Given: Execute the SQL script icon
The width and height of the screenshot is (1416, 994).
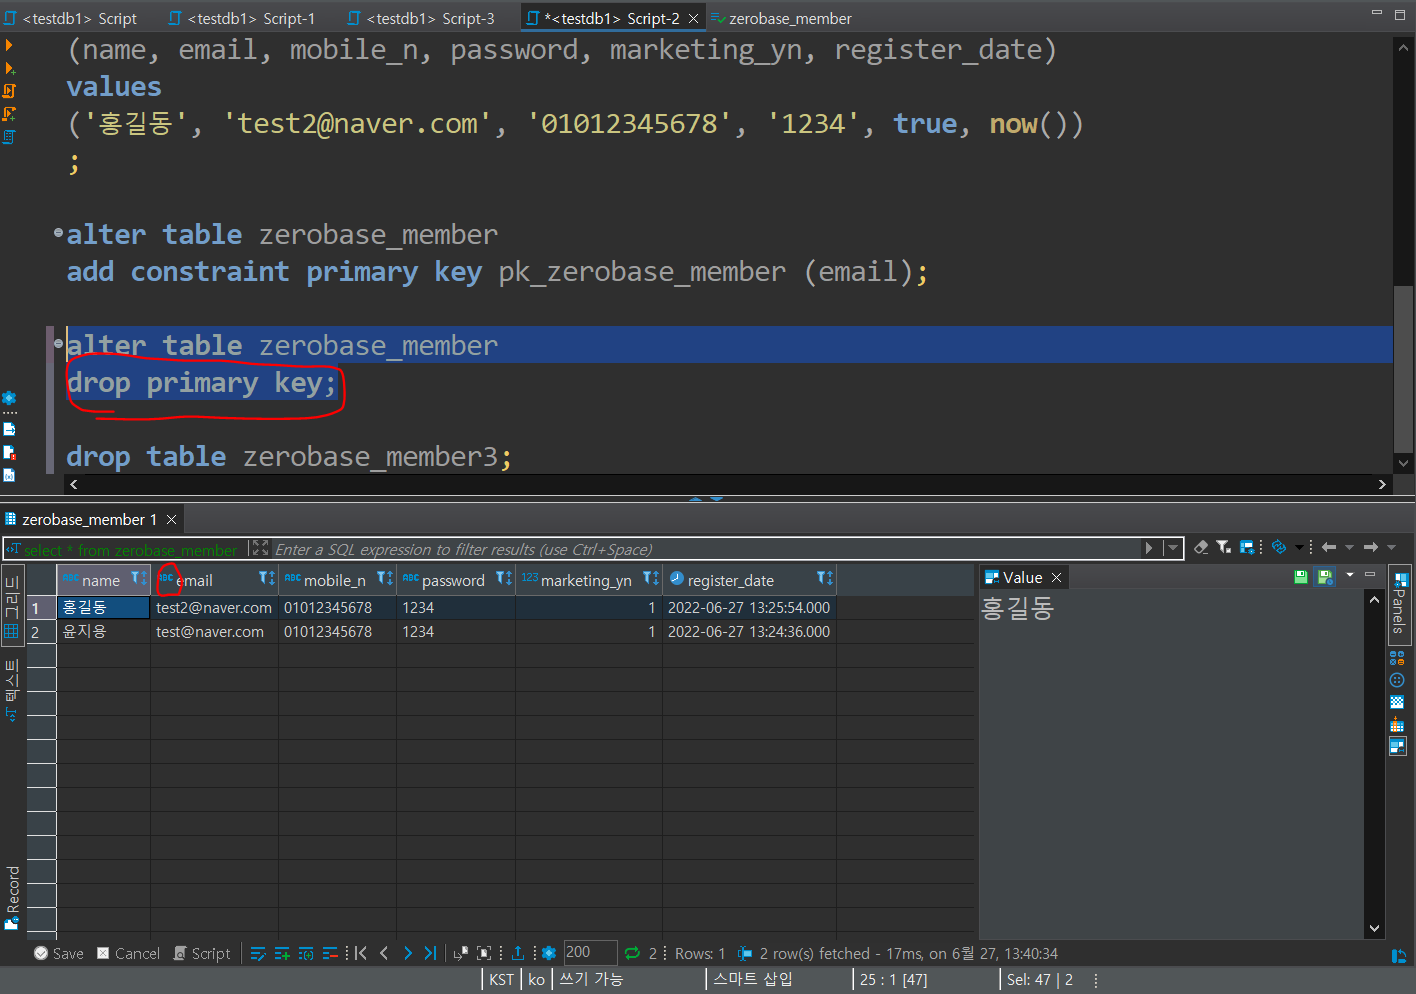Looking at the screenshot, I should click(9, 91).
